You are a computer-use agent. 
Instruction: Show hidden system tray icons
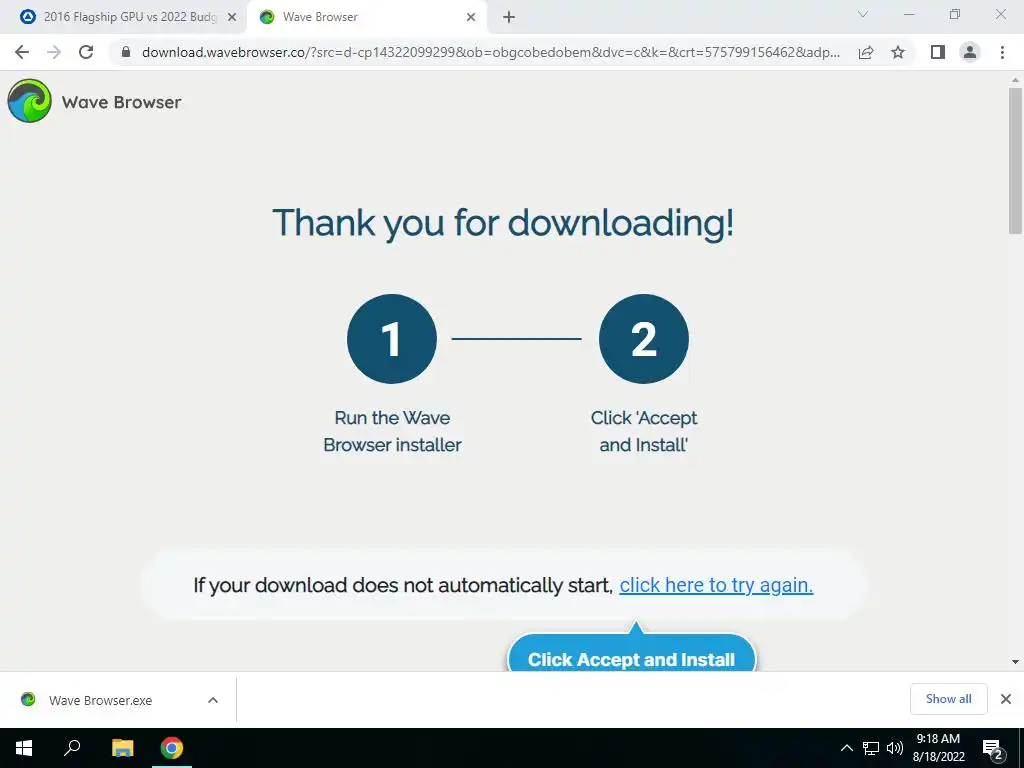(x=846, y=748)
